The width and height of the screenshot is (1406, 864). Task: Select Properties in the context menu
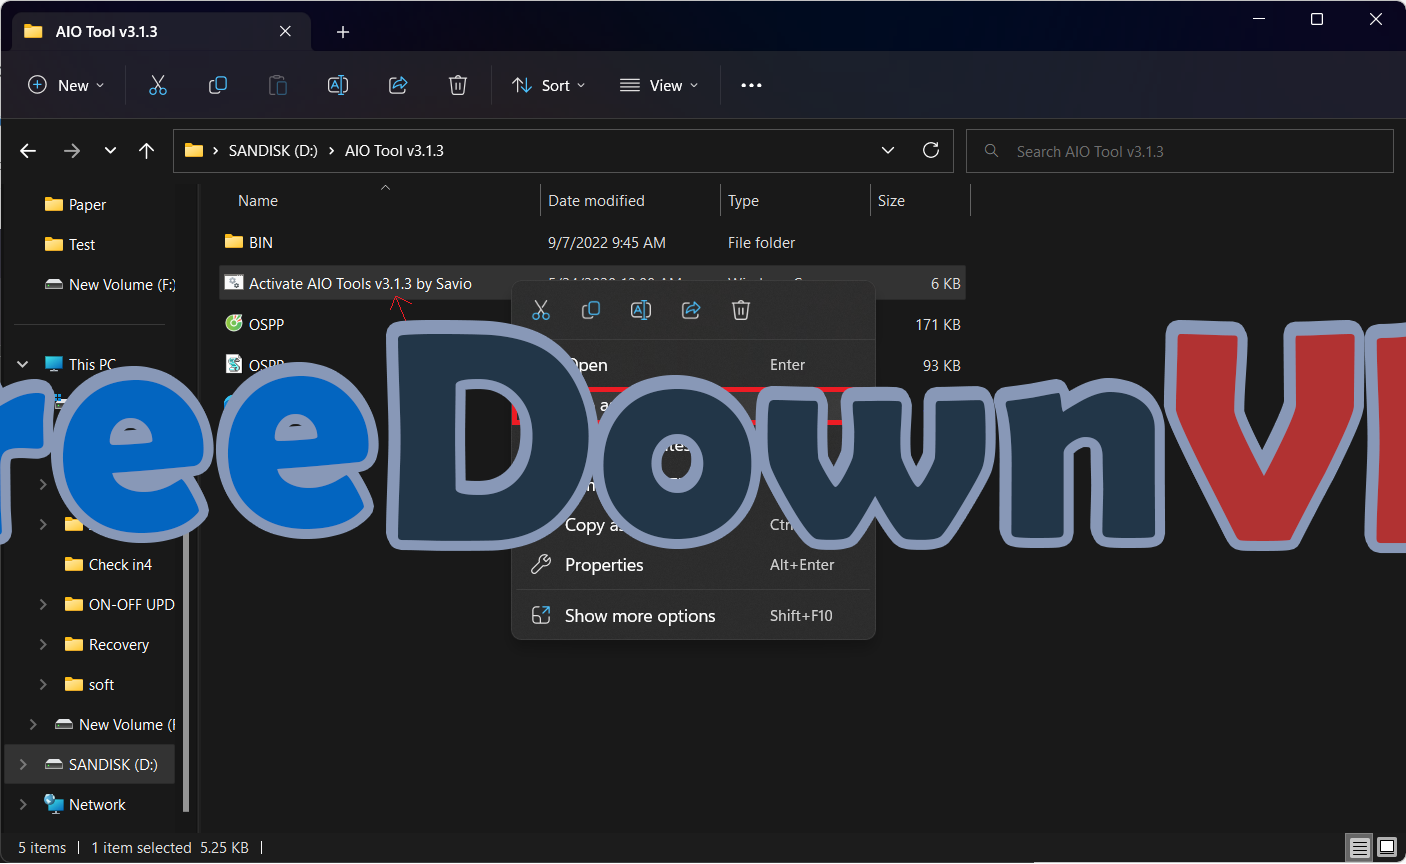click(x=604, y=565)
